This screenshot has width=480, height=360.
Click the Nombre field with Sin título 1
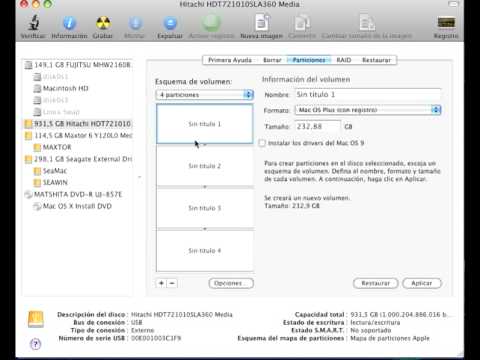pos(368,95)
